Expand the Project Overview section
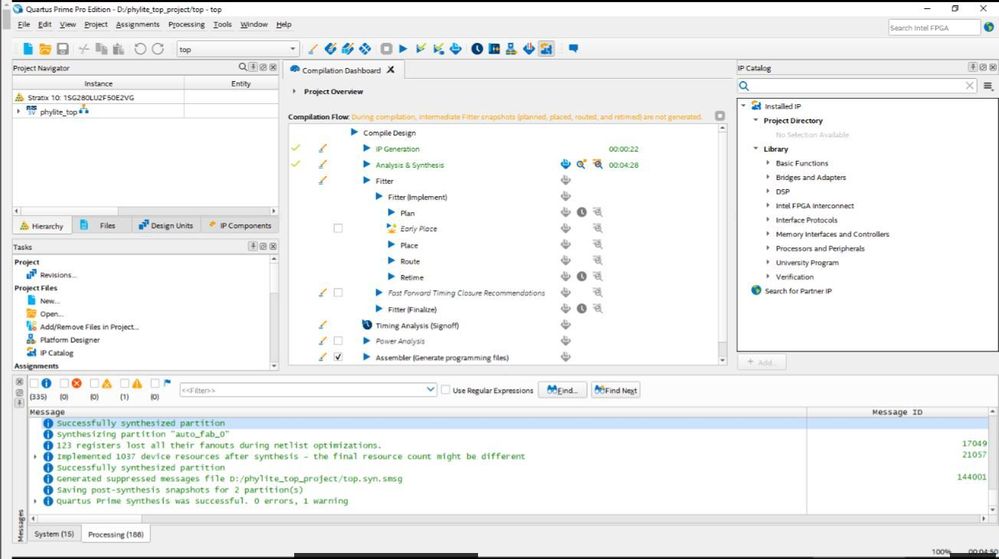The height and width of the screenshot is (559, 999). [x=294, y=91]
